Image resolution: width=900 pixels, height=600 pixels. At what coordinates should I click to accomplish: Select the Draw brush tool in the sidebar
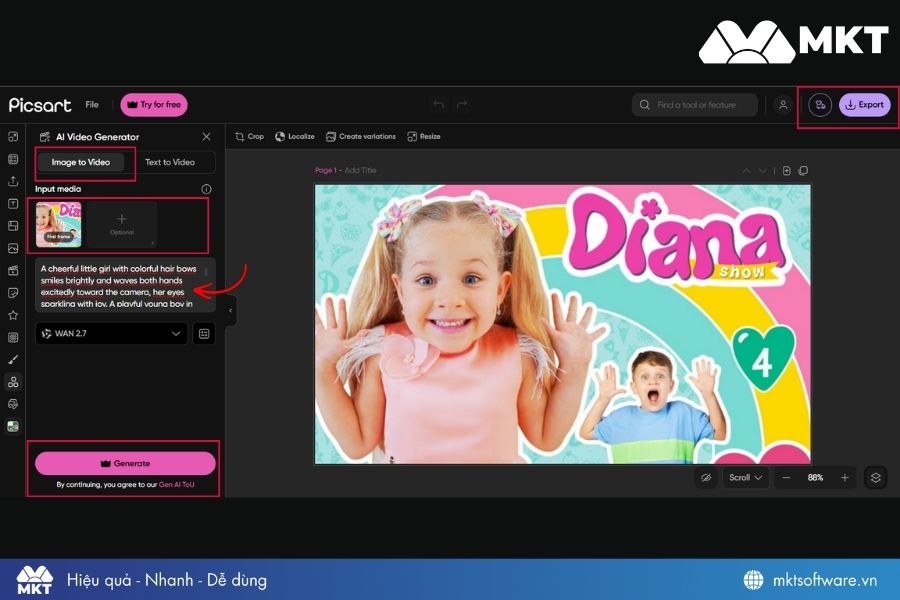point(13,359)
